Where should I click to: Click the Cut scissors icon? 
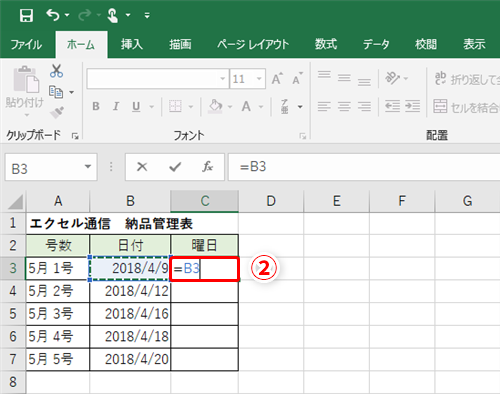click(x=56, y=71)
